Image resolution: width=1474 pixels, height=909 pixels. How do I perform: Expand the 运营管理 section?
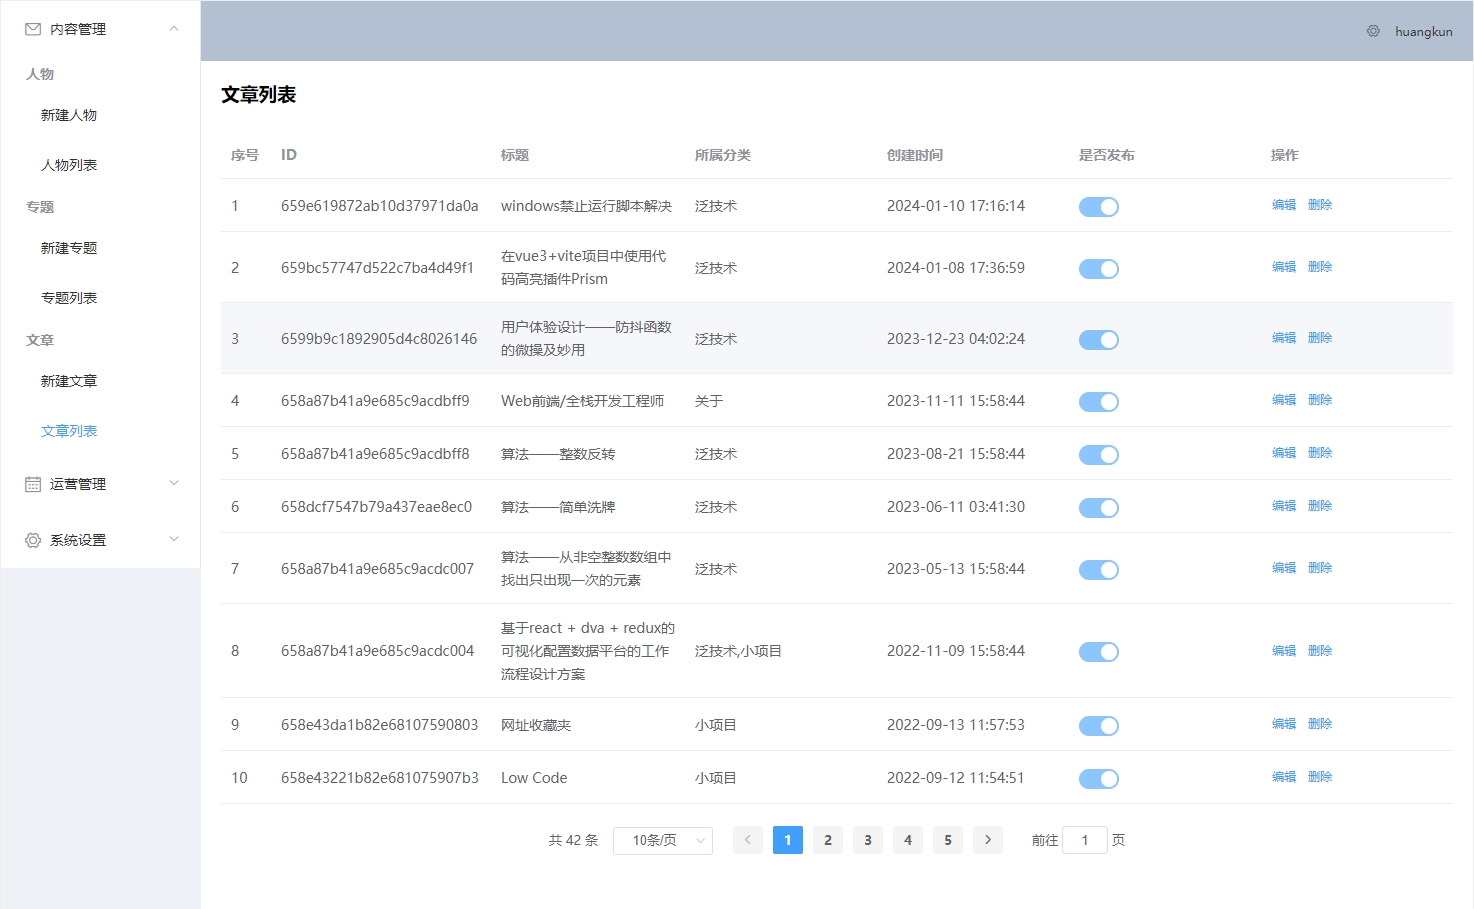tap(174, 484)
